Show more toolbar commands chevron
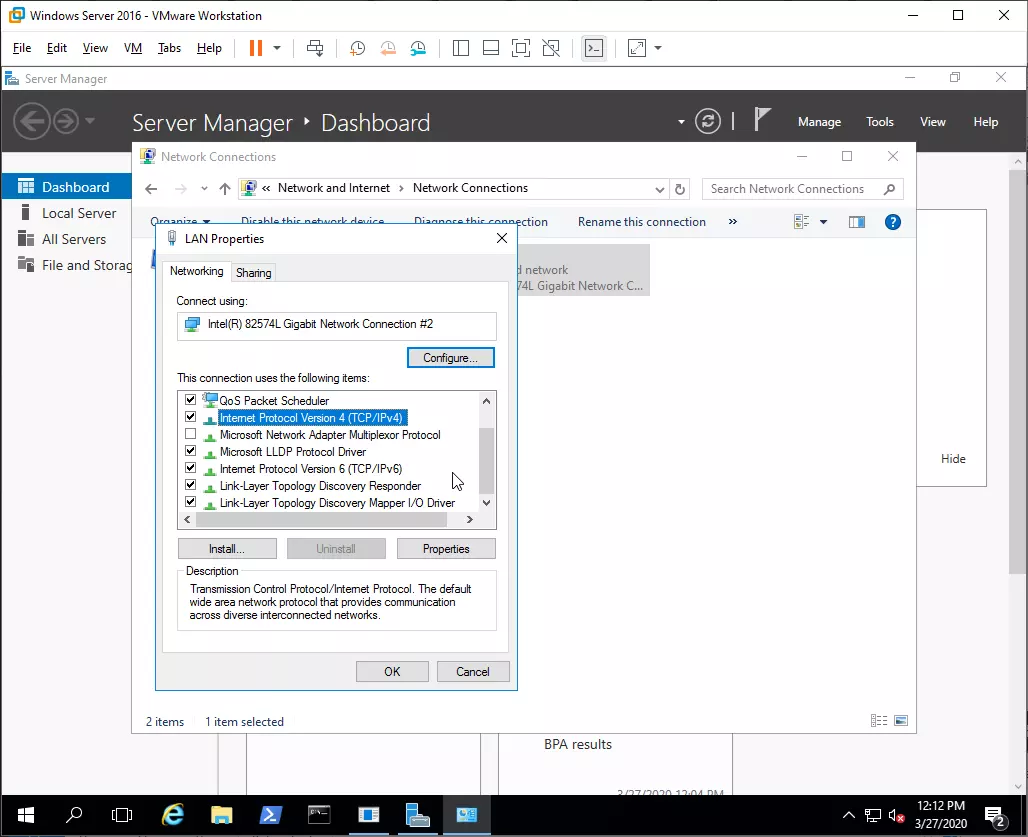 pyautogui.click(x=733, y=222)
